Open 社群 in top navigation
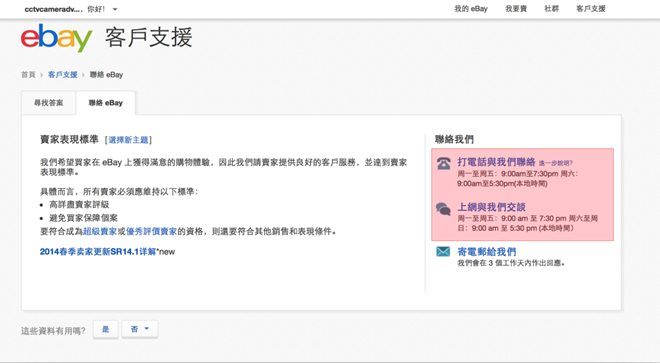 [551, 8]
